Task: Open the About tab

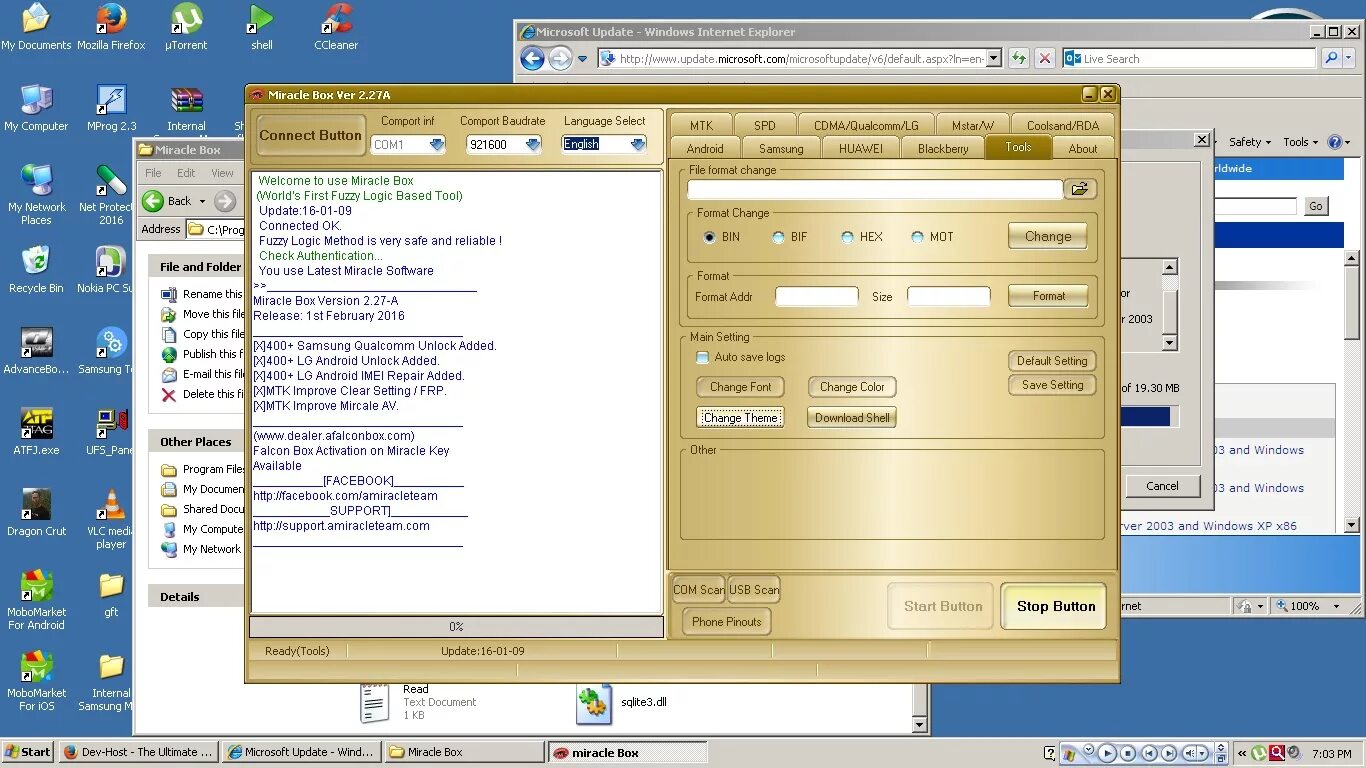Action: click(x=1083, y=149)
